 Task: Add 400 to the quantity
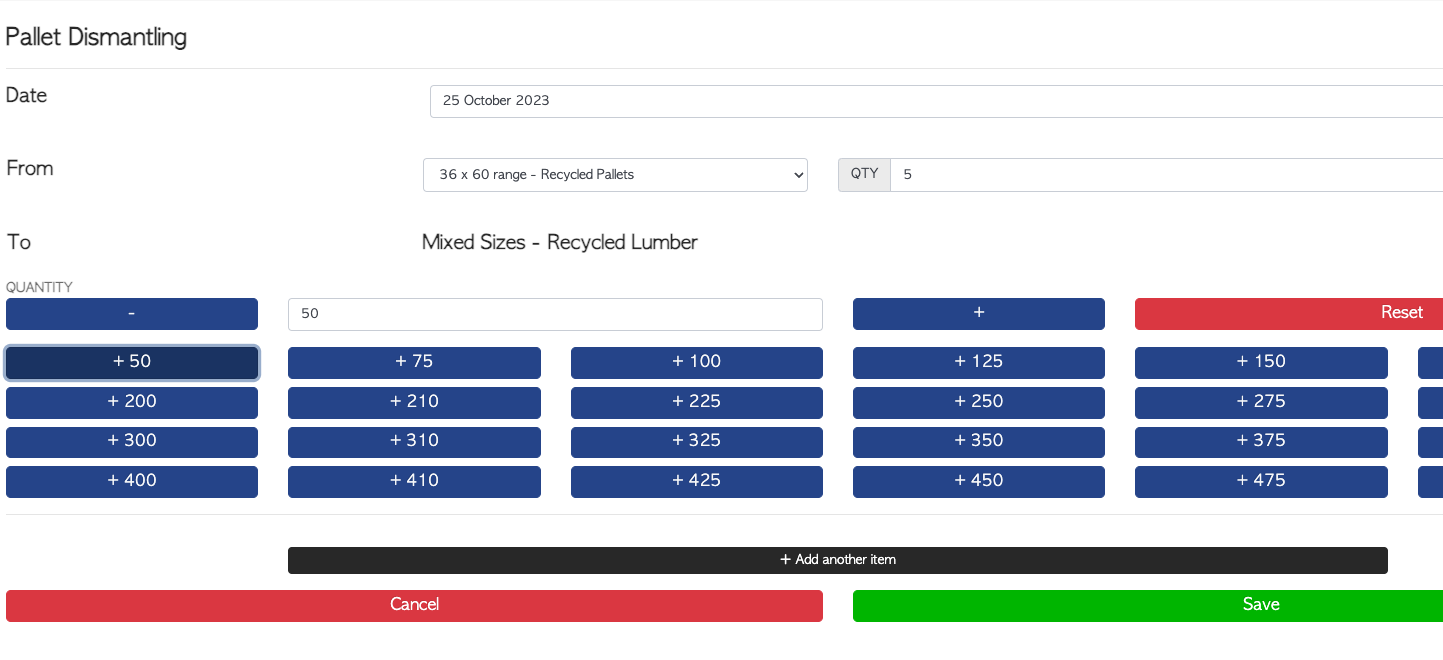click(x=132, y=482)
